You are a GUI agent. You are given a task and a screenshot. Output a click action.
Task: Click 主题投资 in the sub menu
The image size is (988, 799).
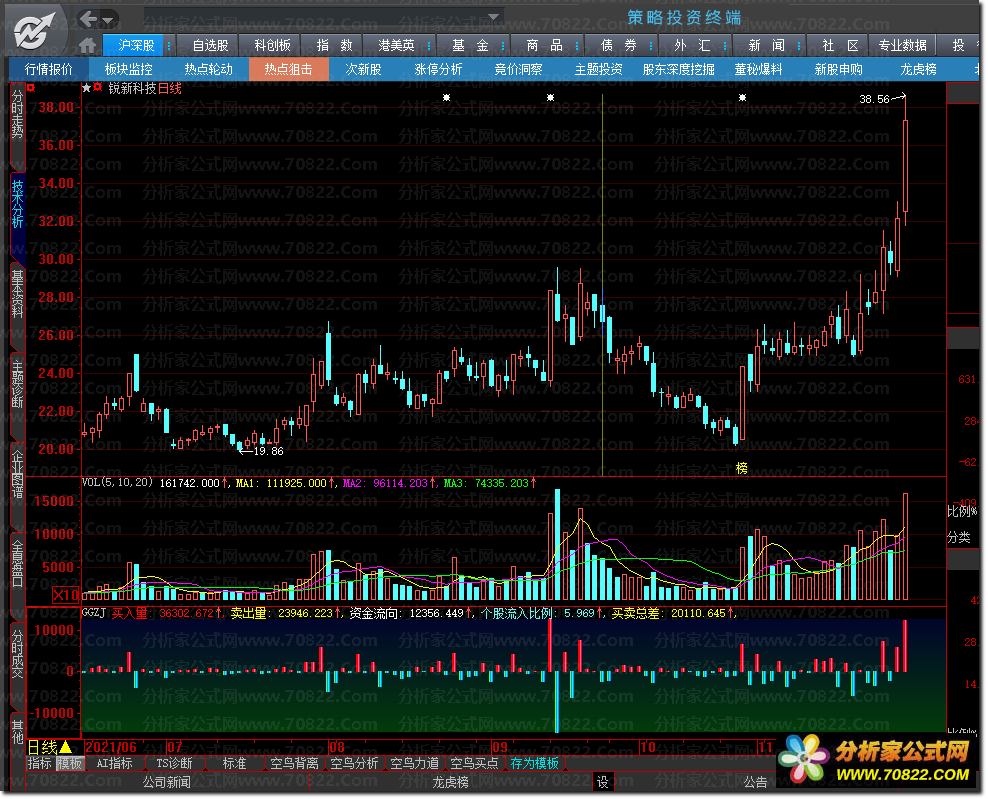pos(598,69)
